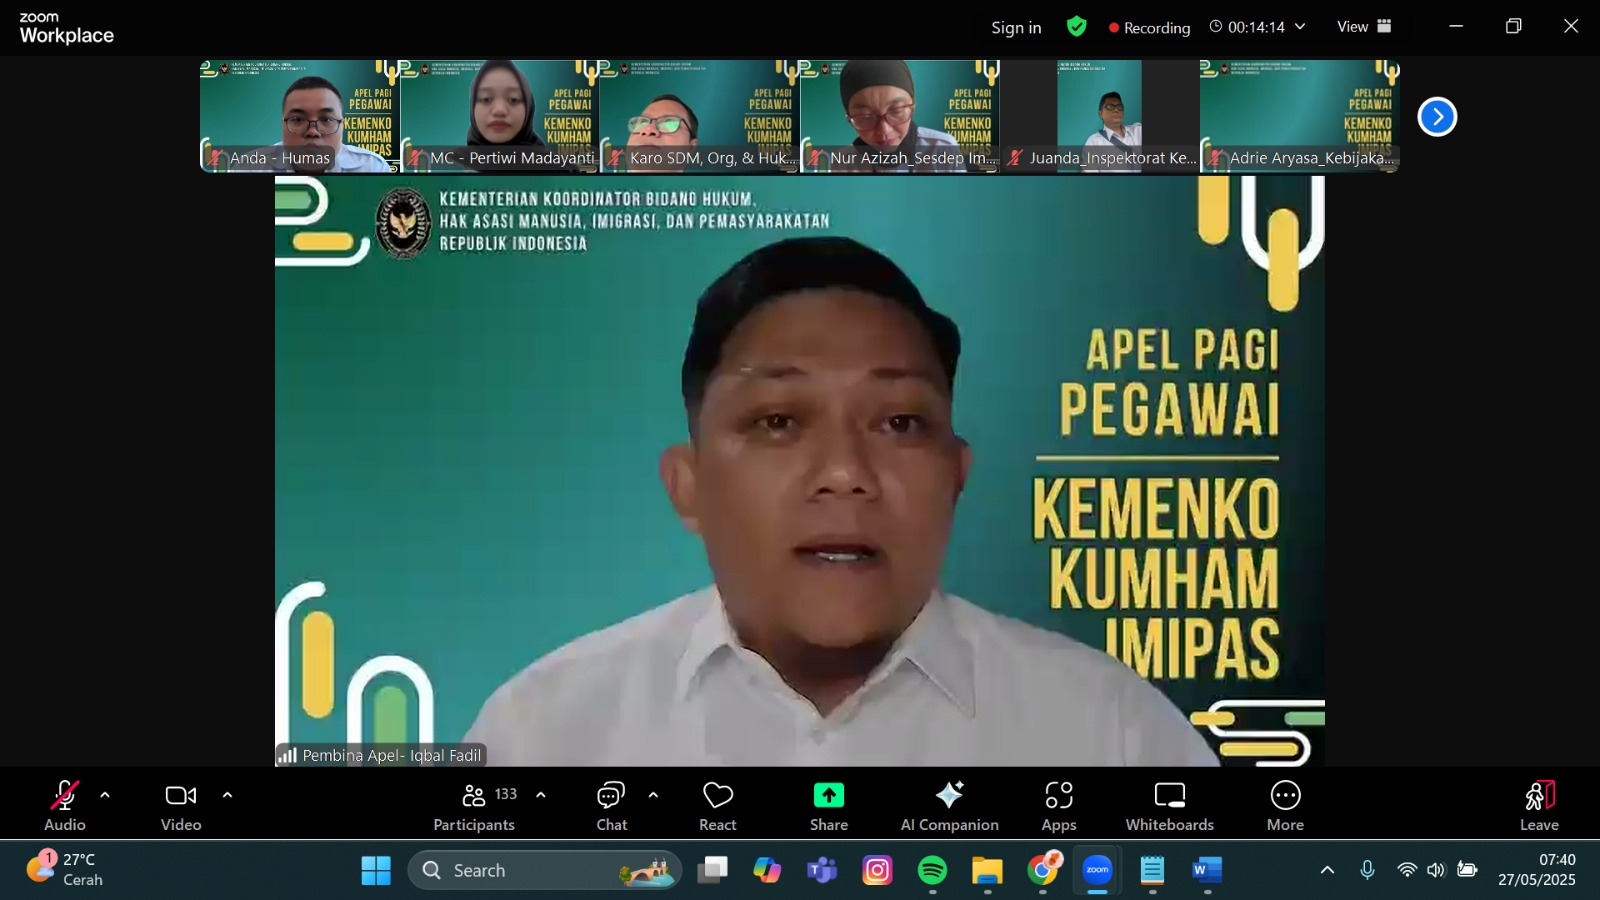Viewport: 1600px width, 900px height.
Task: Expand the Video options caret
Action: click(227, 796)
